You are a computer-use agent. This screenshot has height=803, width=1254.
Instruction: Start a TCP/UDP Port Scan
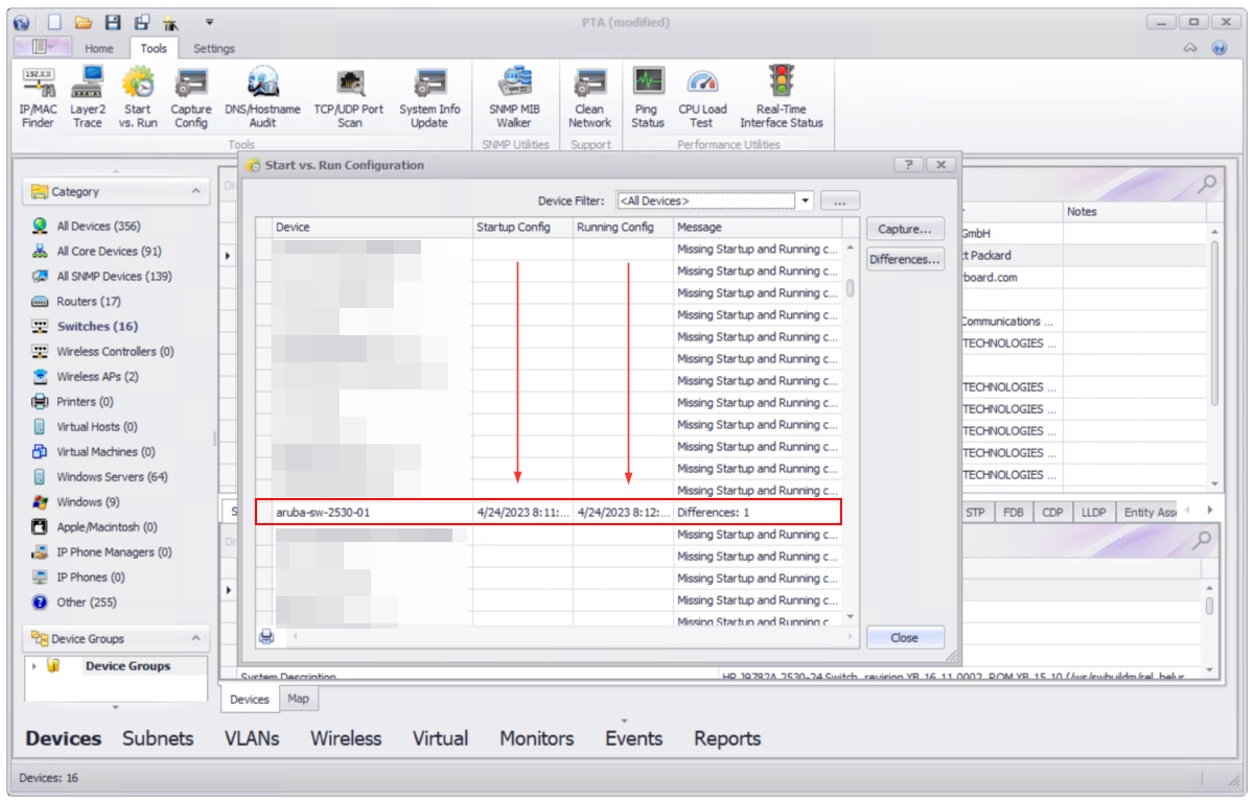(x=350, y=95)
